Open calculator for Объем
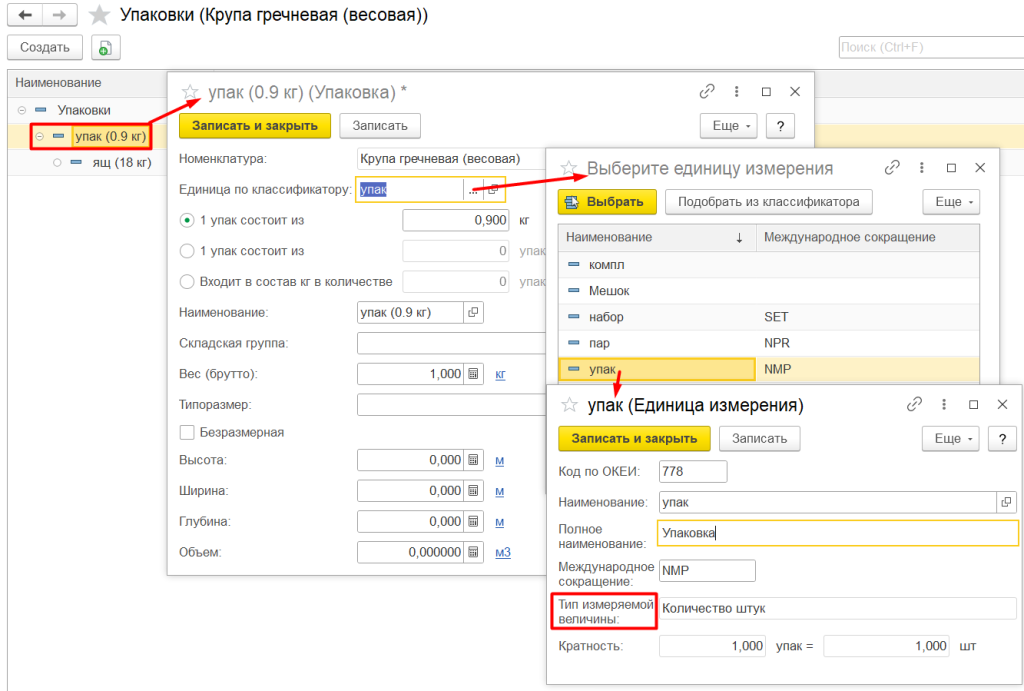 pyautogui.click(x=473, y=552)
